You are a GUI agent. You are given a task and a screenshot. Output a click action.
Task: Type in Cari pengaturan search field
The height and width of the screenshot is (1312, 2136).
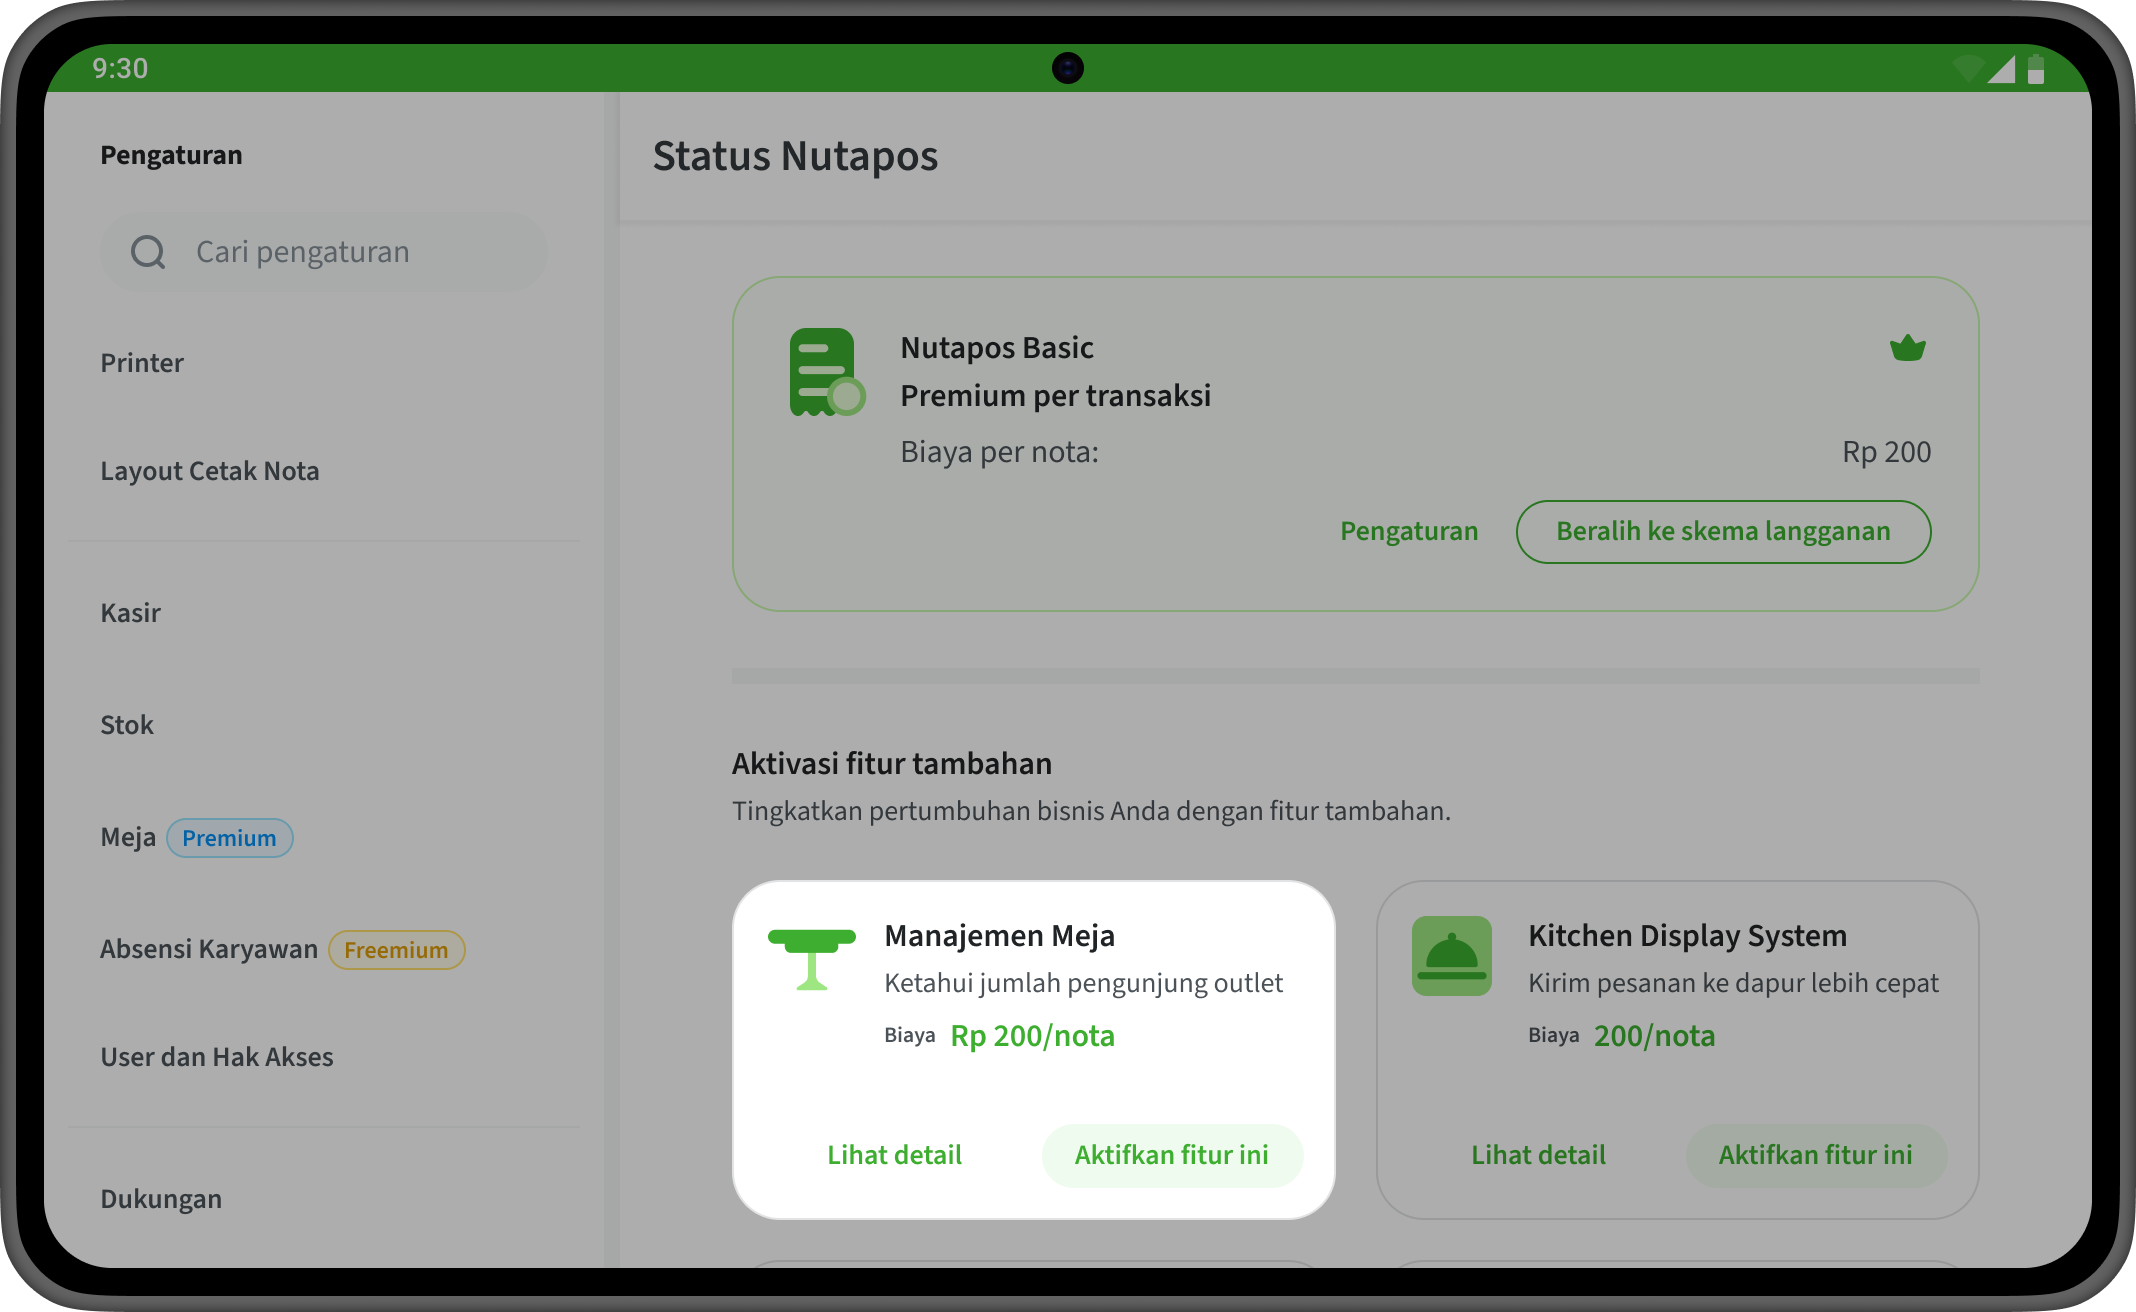click(x=340, y=252)
